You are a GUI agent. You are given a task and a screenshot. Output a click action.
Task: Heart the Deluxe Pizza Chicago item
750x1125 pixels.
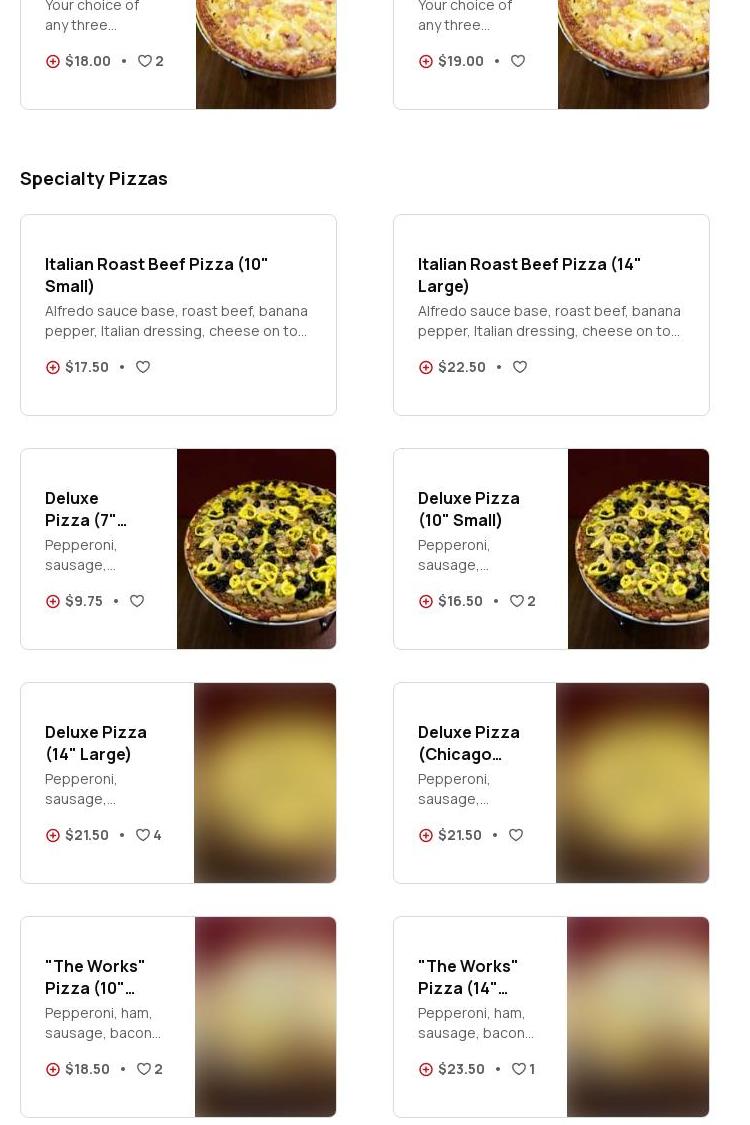pos(516,835)
